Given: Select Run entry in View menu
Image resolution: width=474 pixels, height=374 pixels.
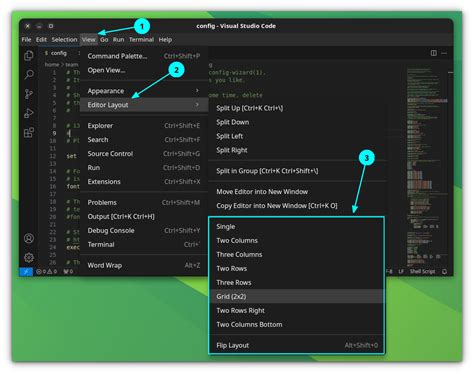Looking at the screenshot, I should pyautogui.click(x=144, y=168).
